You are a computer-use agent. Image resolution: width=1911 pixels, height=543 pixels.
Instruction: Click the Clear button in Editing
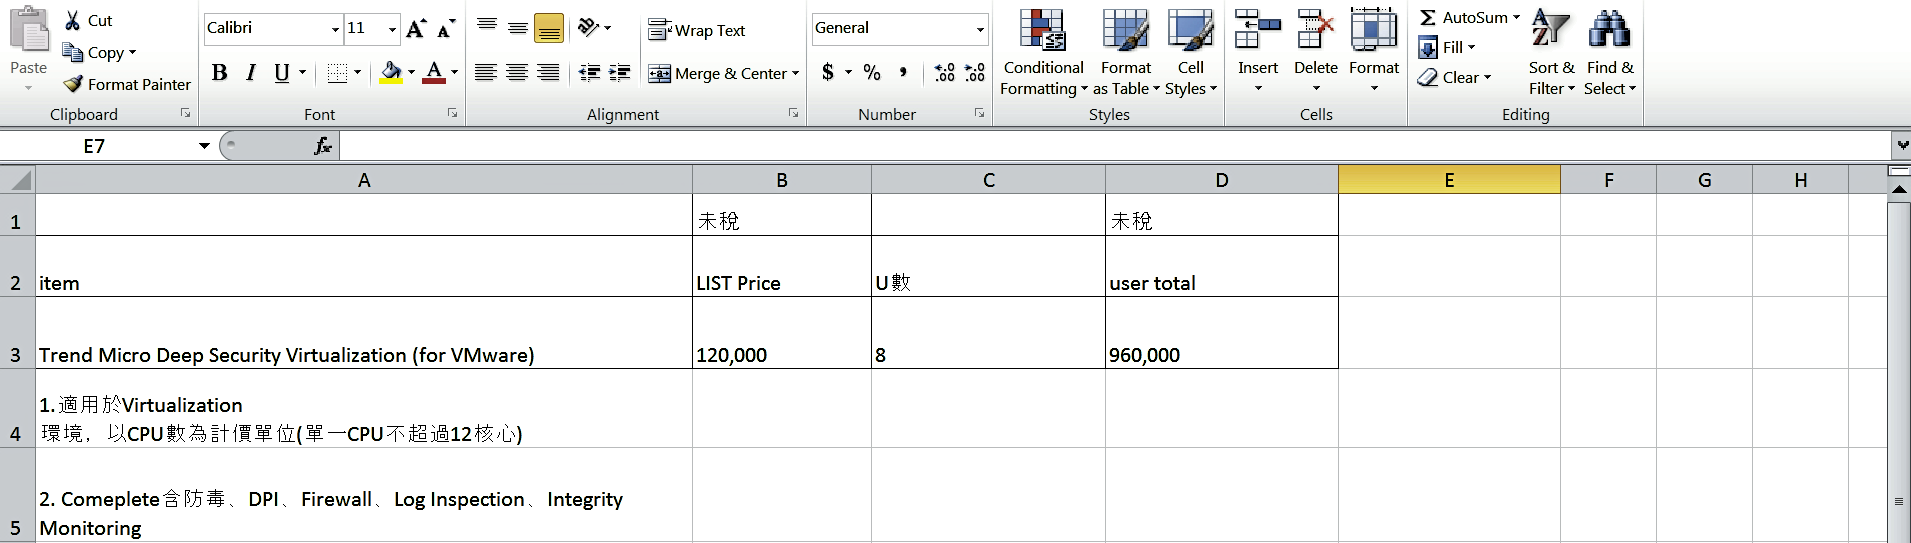click(1454, 77)
